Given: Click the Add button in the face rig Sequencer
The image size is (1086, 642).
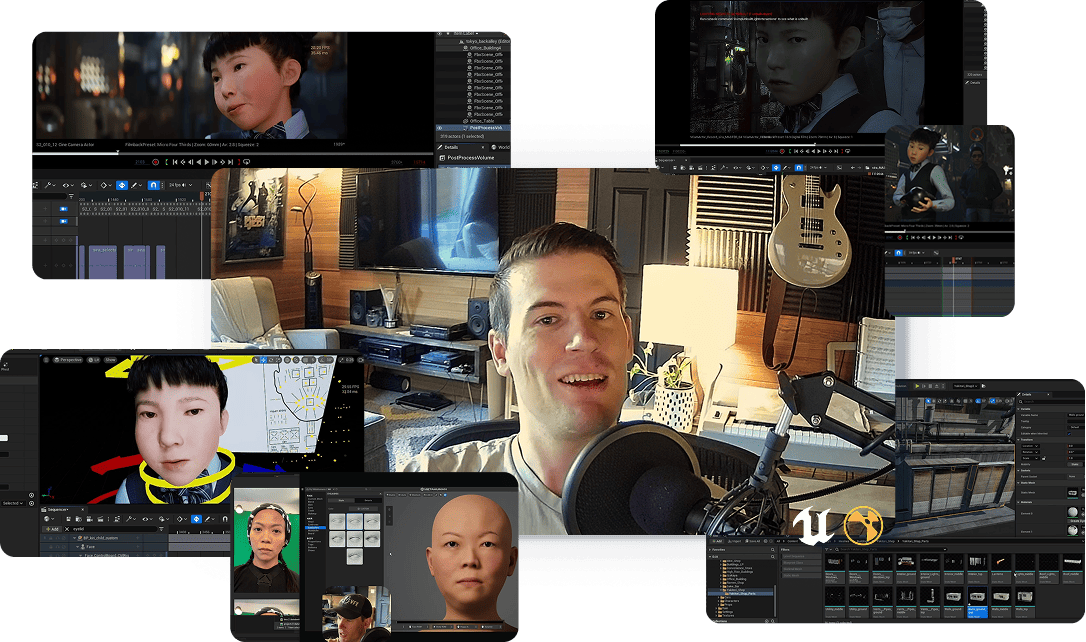Looking at the screenshot, I should [53, 529].
